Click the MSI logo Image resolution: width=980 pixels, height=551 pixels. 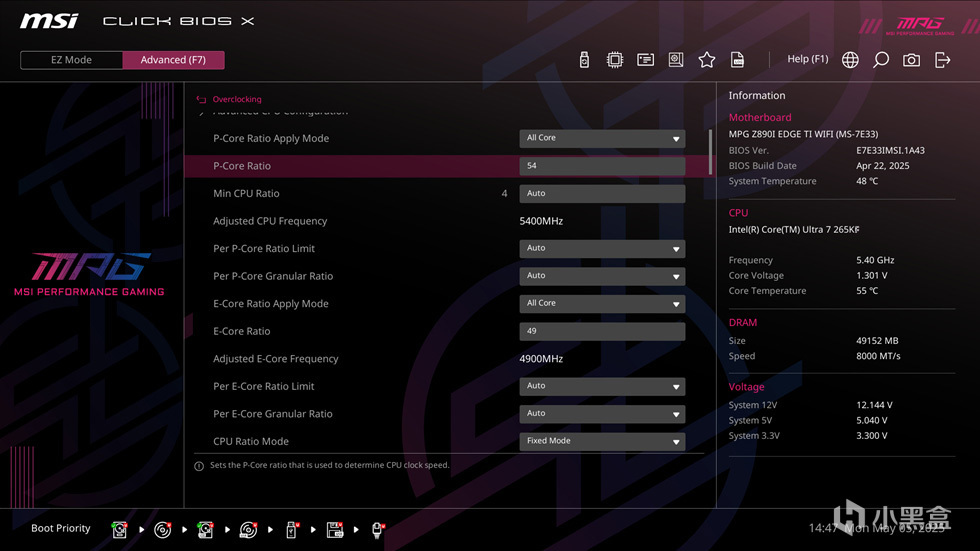(49, 21)
